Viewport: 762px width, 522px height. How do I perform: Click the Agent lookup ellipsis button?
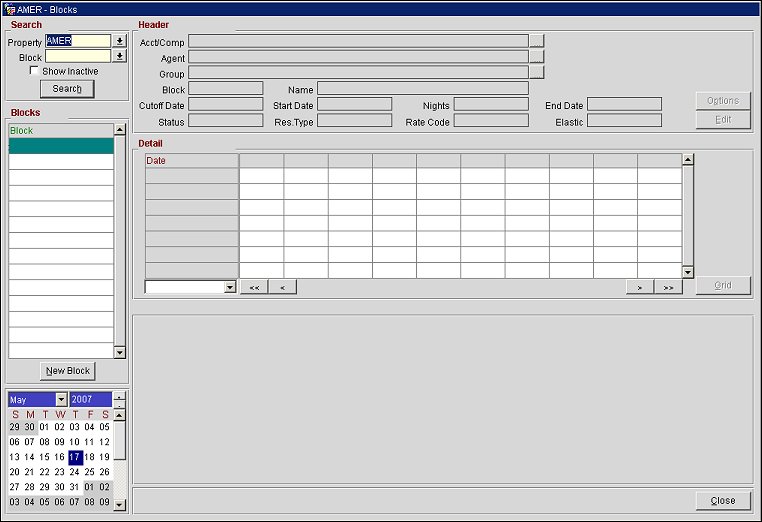[537, 57]
